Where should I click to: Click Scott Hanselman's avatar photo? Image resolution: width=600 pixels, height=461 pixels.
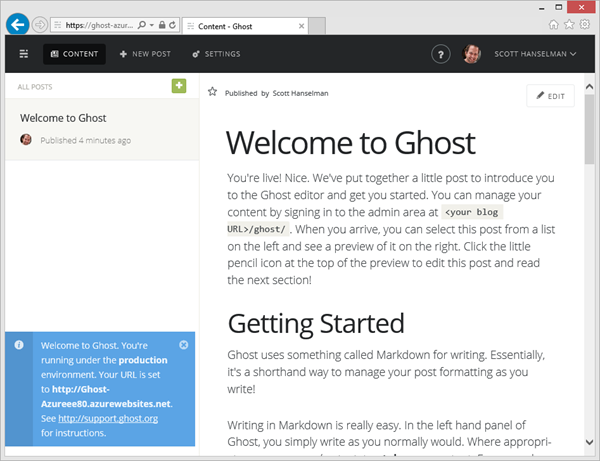(471, 54)
